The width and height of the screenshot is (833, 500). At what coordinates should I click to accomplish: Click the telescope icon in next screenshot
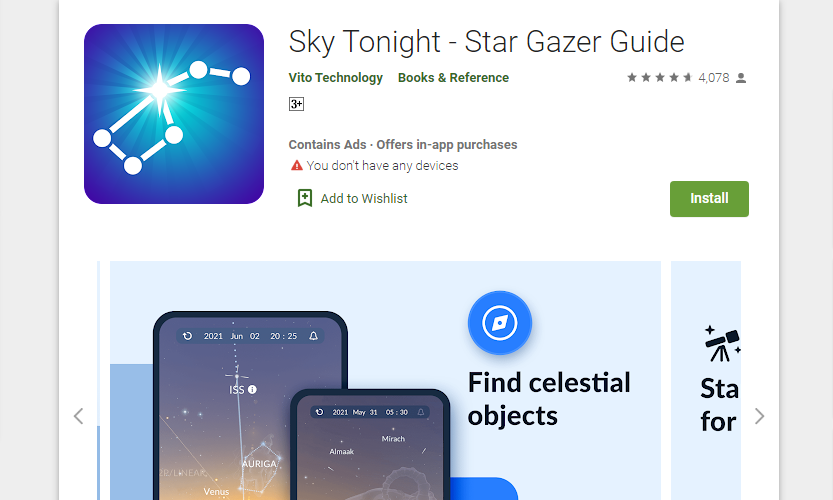pos(722,344)
